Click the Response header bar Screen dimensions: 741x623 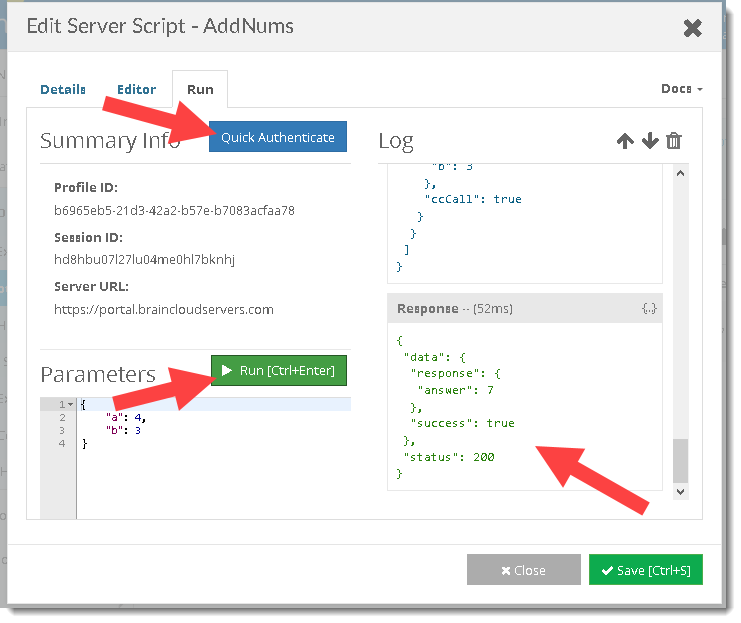(x=510, y=309)
